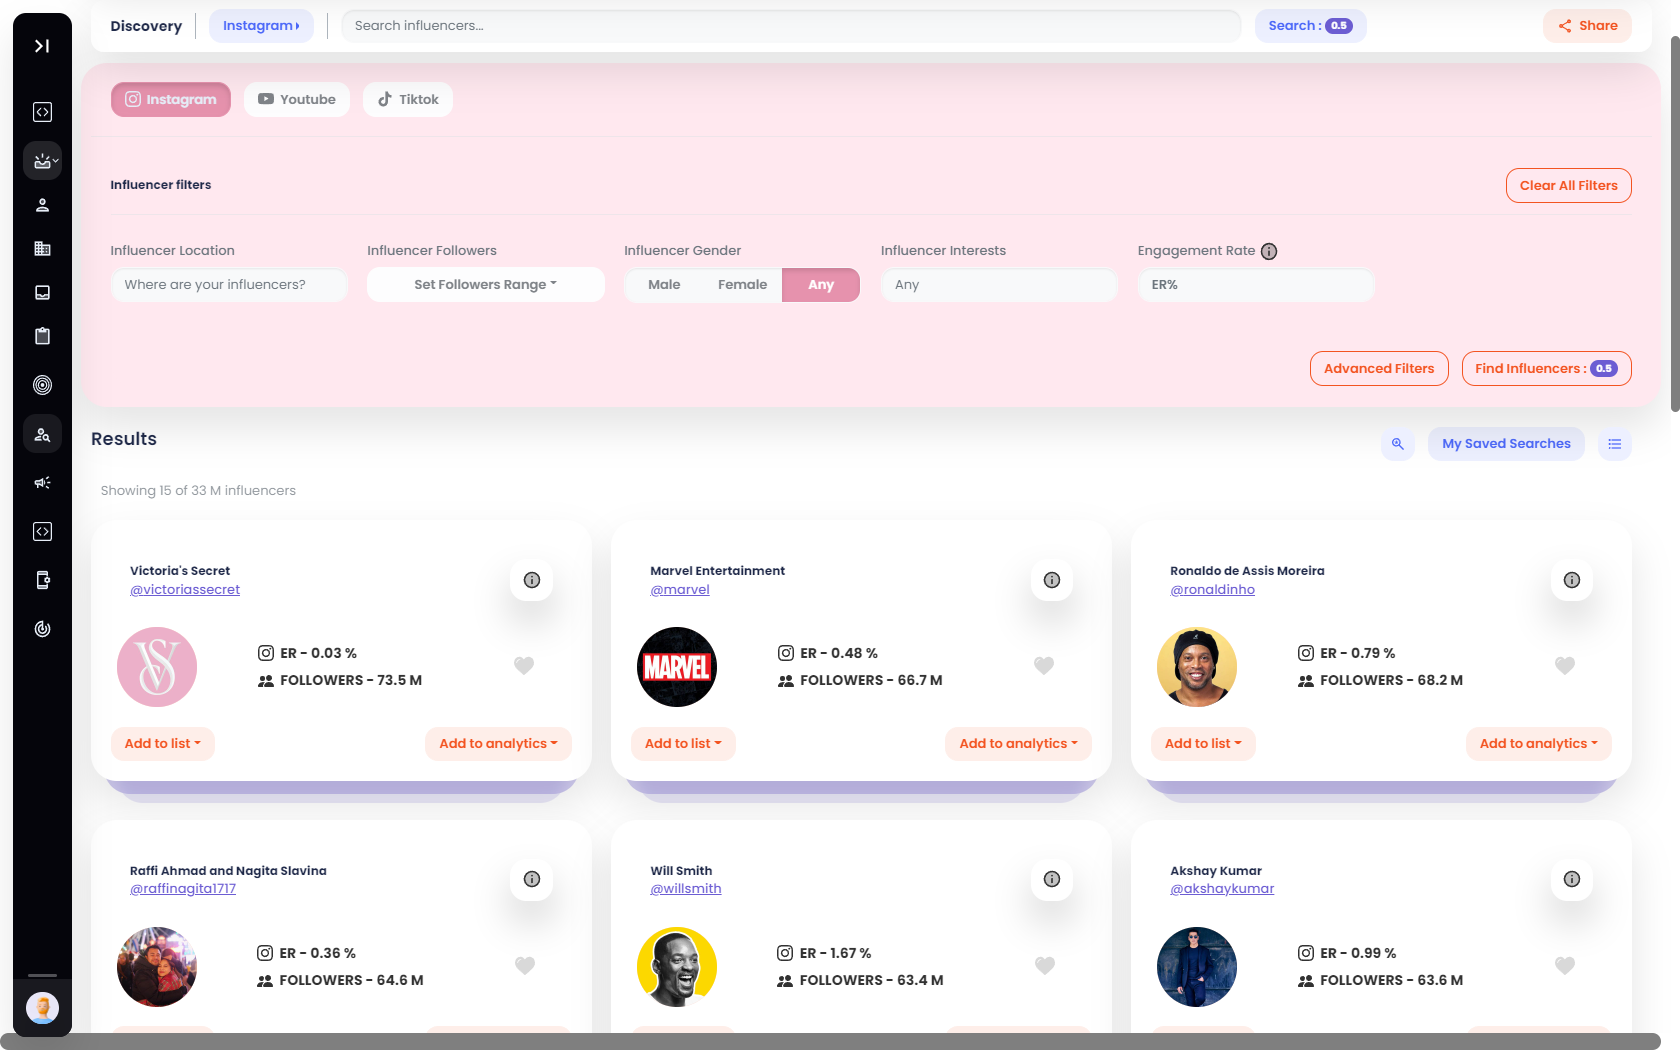Open My Saved Searches

point(1506,444)
